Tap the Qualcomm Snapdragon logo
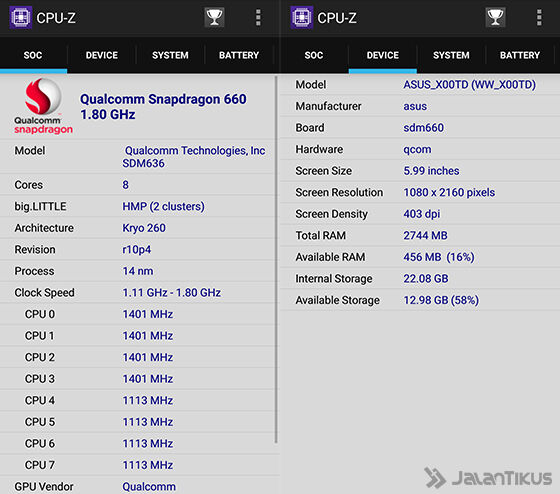Screen dimensions: 560x494 point(43,106)
